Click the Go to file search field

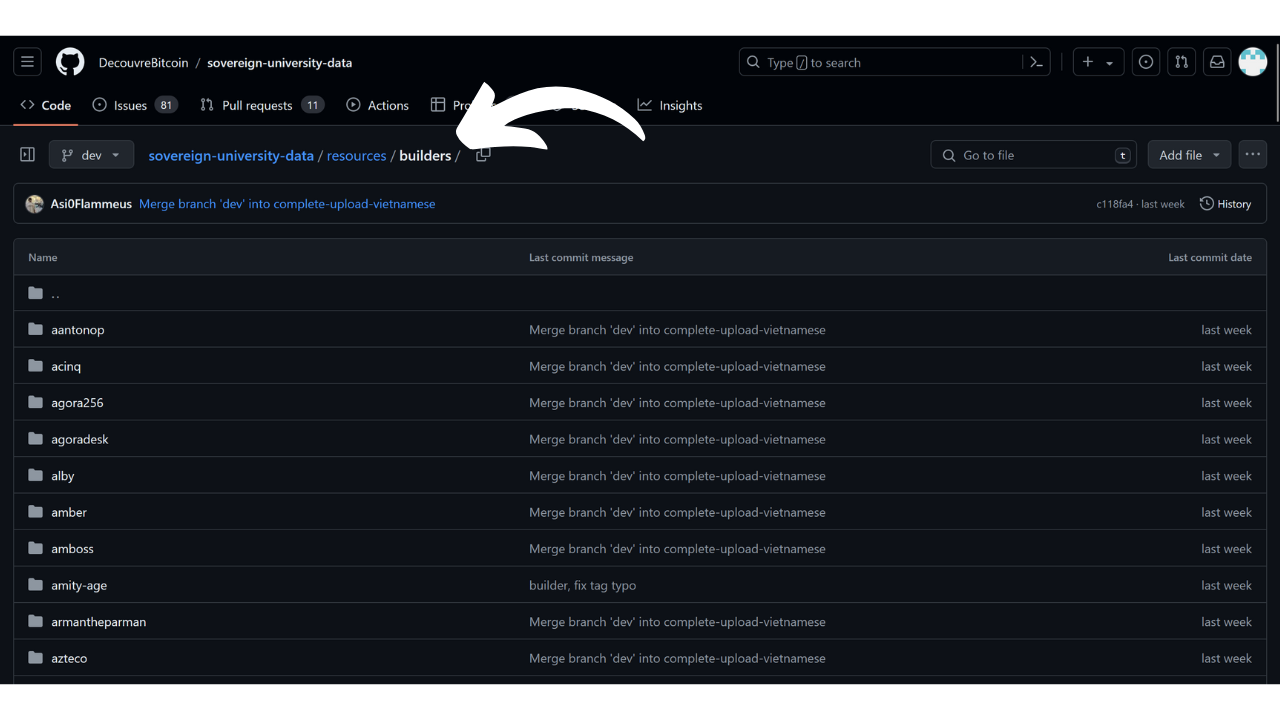point(1034,155)
